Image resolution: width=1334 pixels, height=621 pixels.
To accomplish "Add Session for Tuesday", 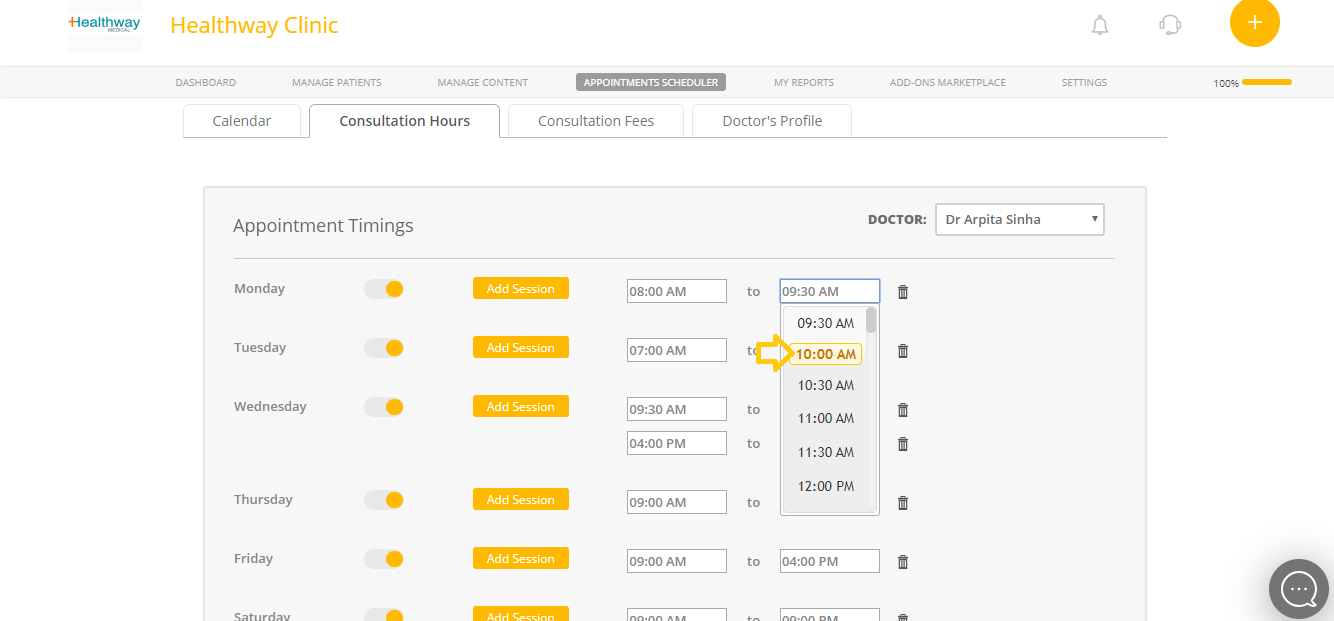I will (521, 347).
